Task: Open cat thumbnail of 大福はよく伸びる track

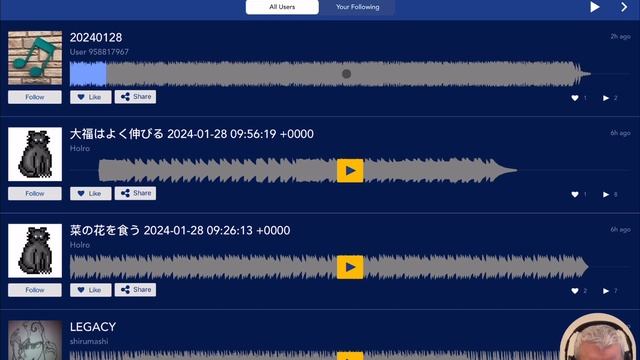Action: pos(35,154)
